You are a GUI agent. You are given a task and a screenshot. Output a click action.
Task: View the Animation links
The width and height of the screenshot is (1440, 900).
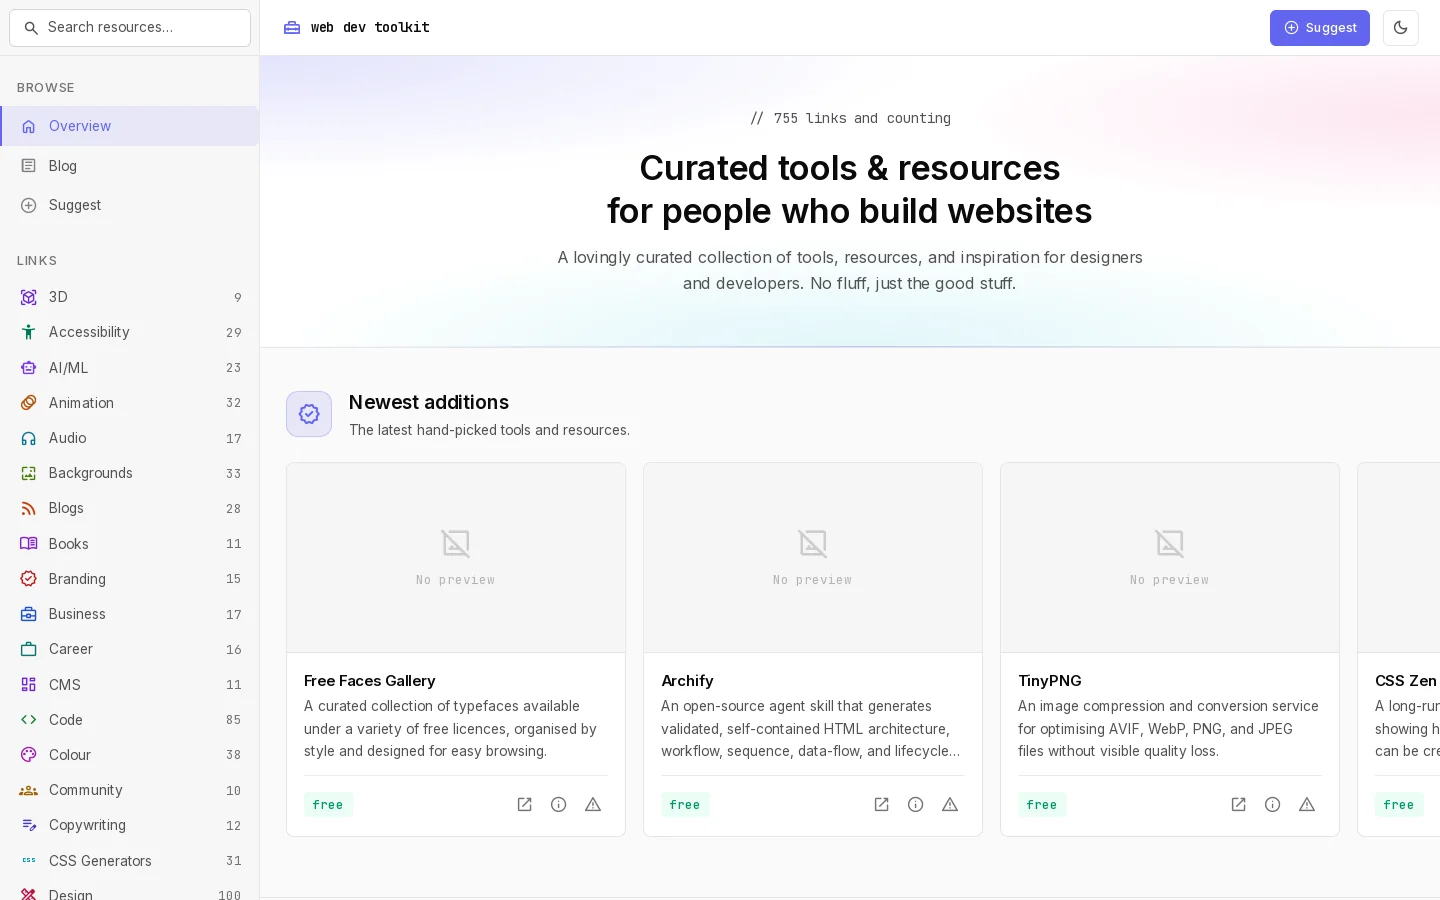coord(130,403)
